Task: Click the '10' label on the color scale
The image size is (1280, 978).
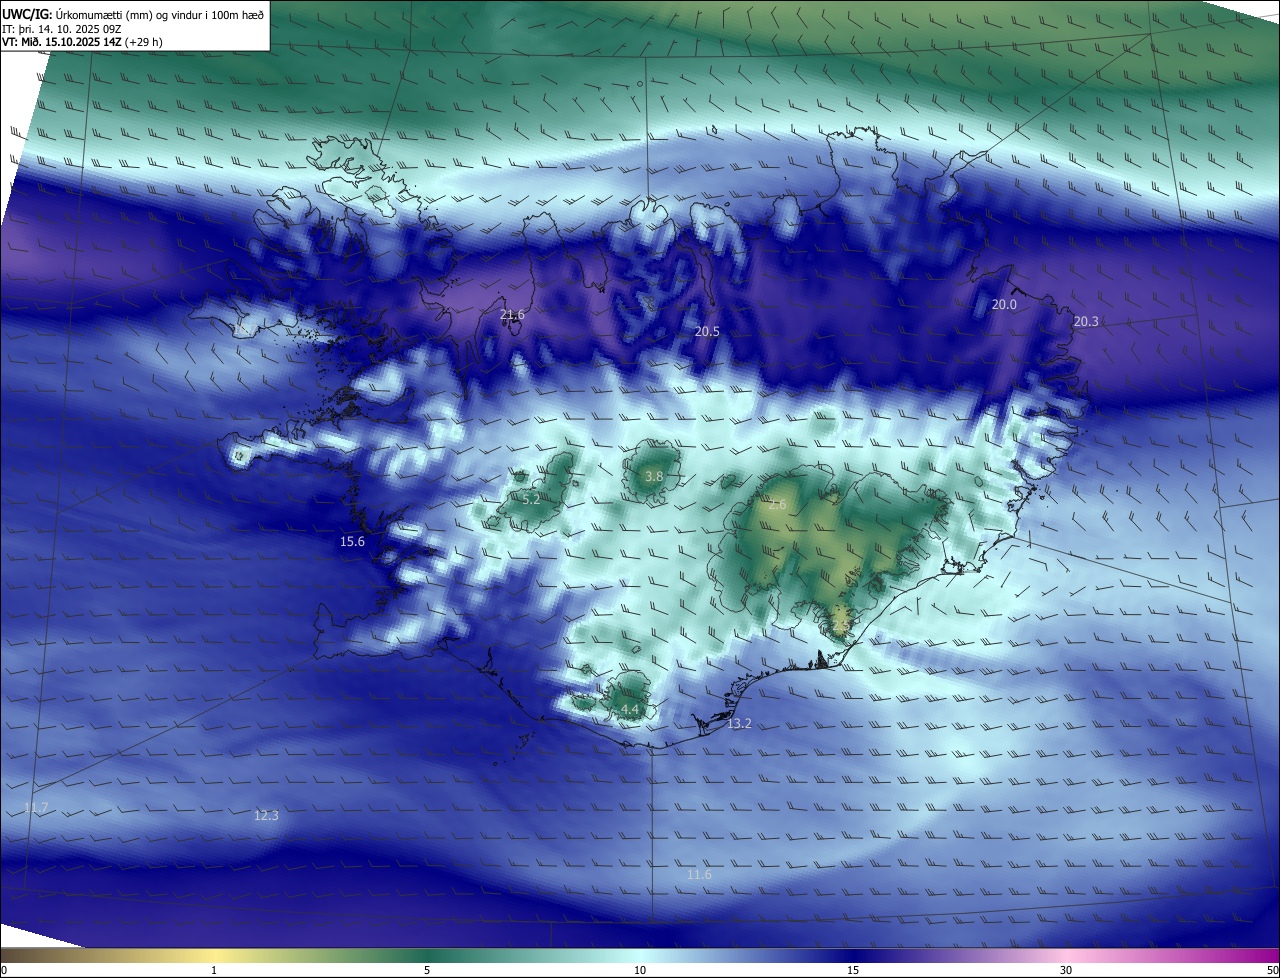Action: 640,970
